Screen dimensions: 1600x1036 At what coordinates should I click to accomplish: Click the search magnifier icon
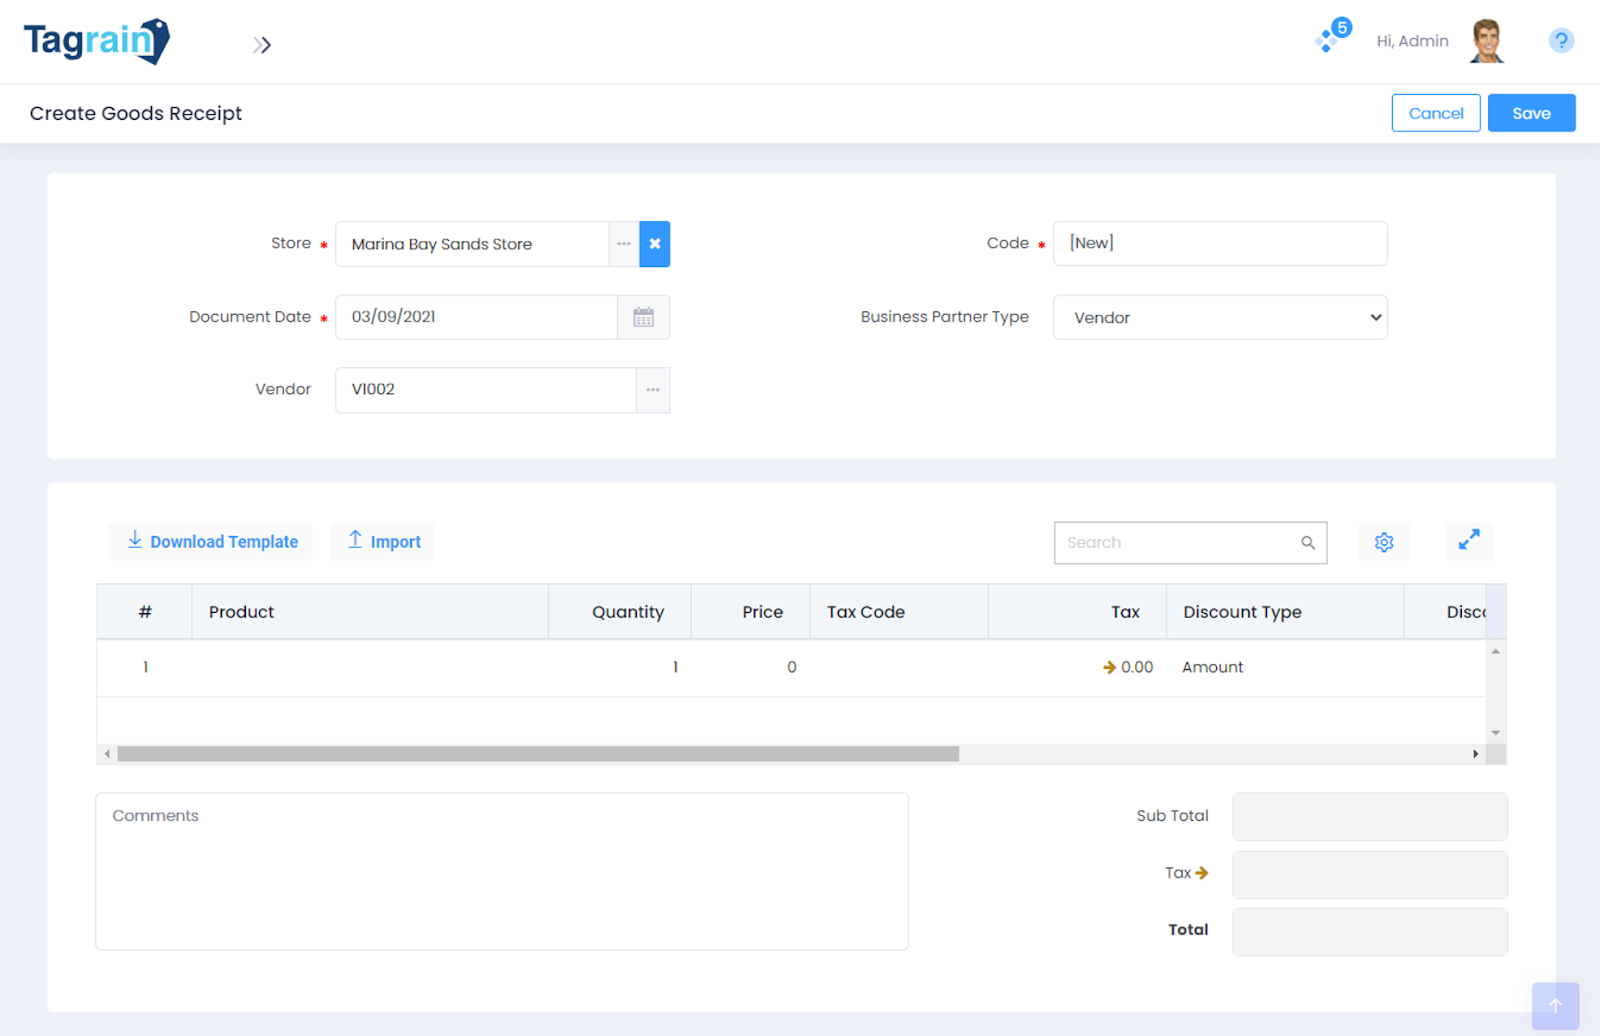click(1307, 543)
